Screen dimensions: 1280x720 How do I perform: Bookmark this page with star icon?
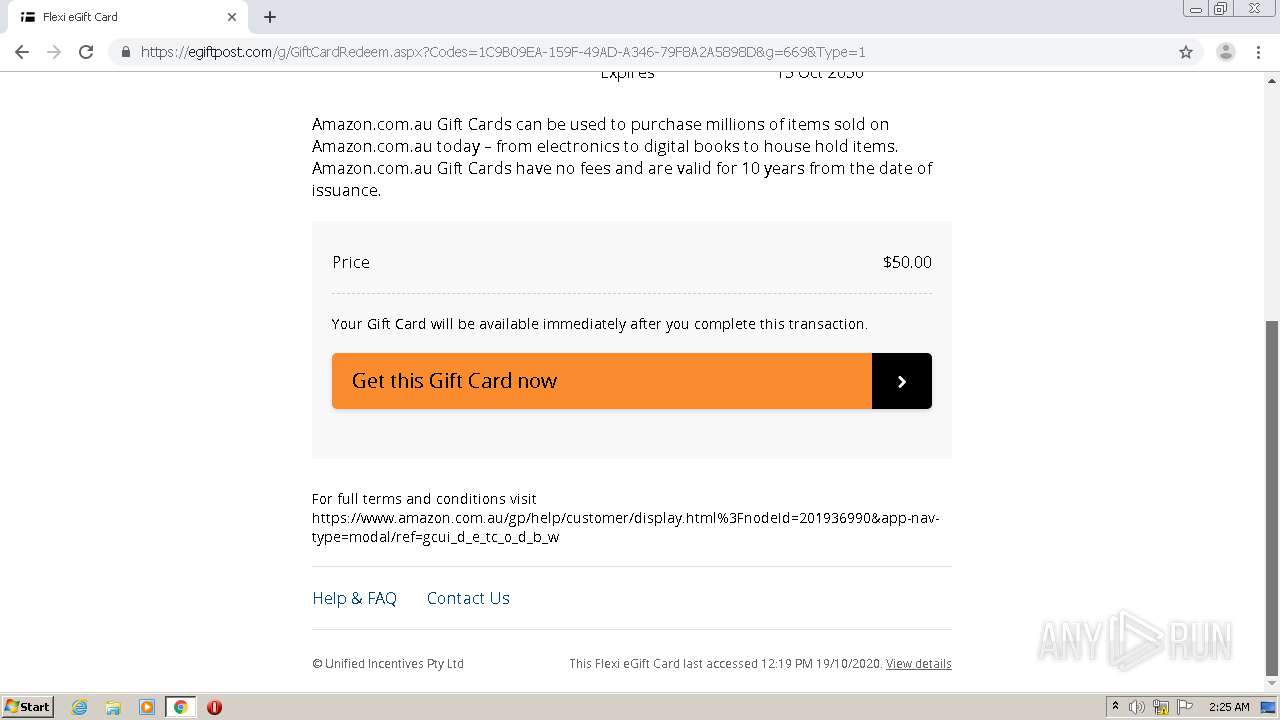click(1186, 52)
